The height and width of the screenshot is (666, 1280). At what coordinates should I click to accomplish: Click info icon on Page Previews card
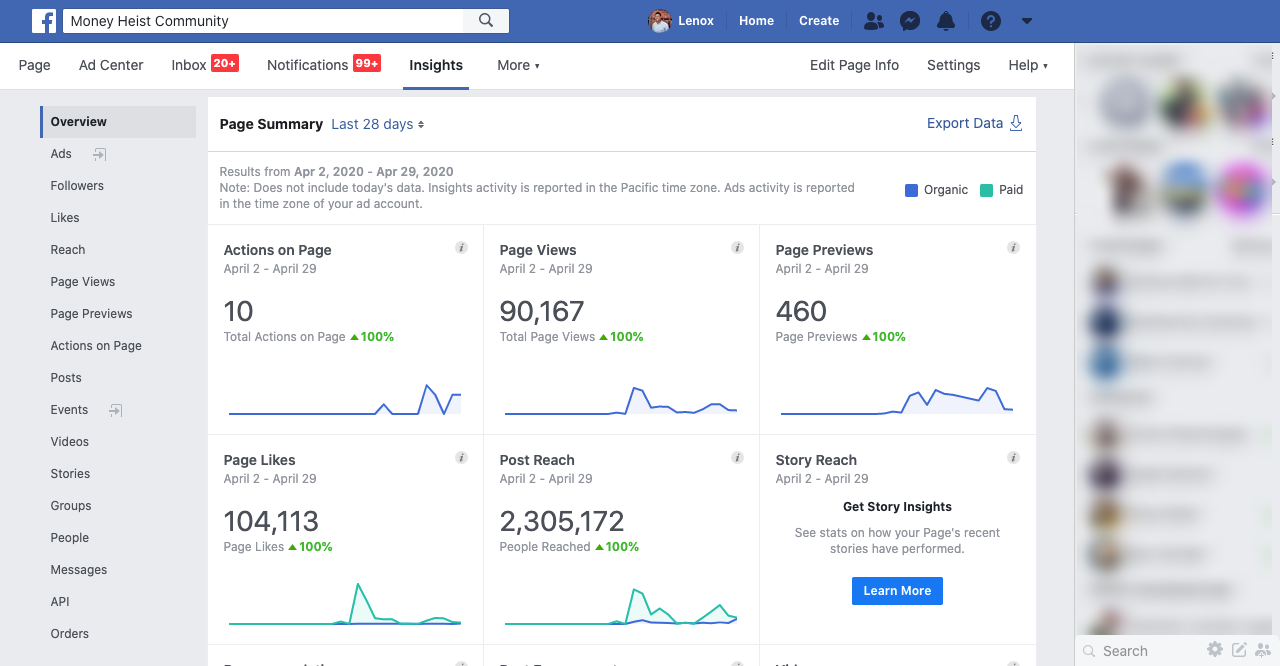point(1013,248)
